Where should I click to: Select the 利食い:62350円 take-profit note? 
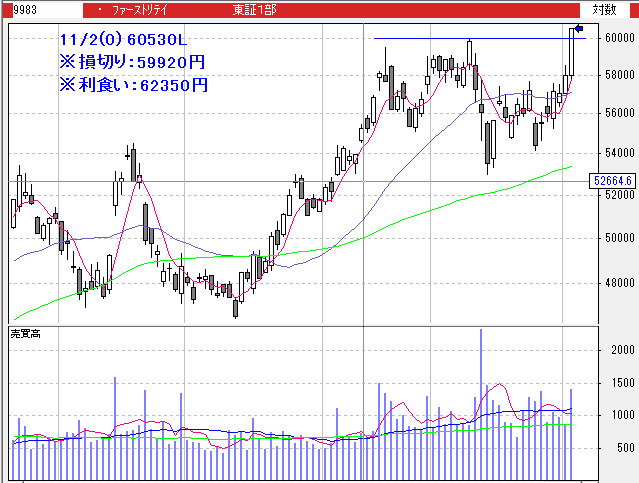point(132,84)
